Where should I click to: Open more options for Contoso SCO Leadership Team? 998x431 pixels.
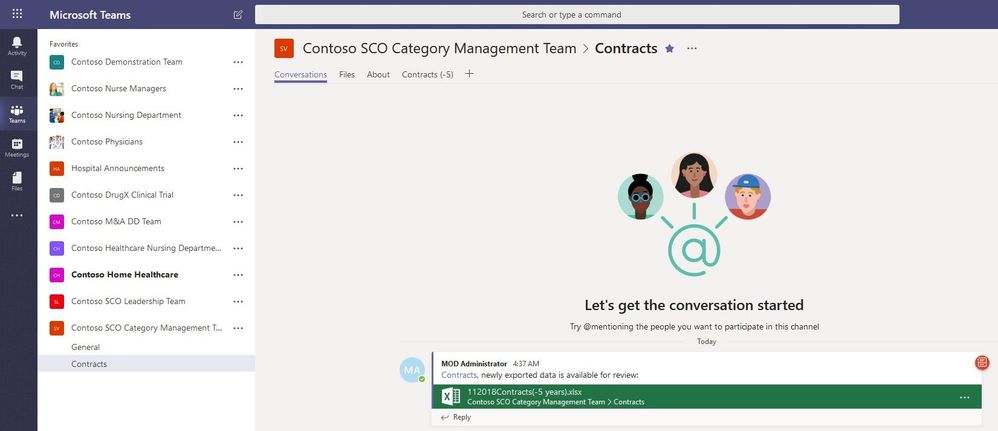[238, 302]
